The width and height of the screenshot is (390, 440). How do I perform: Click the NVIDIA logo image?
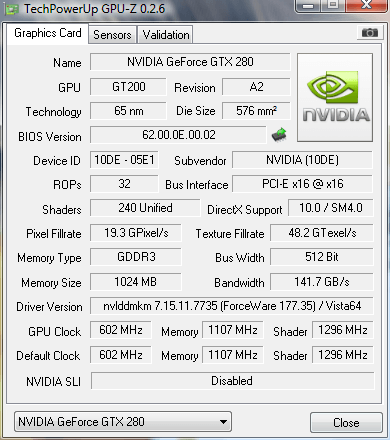[x=335, y=98]
